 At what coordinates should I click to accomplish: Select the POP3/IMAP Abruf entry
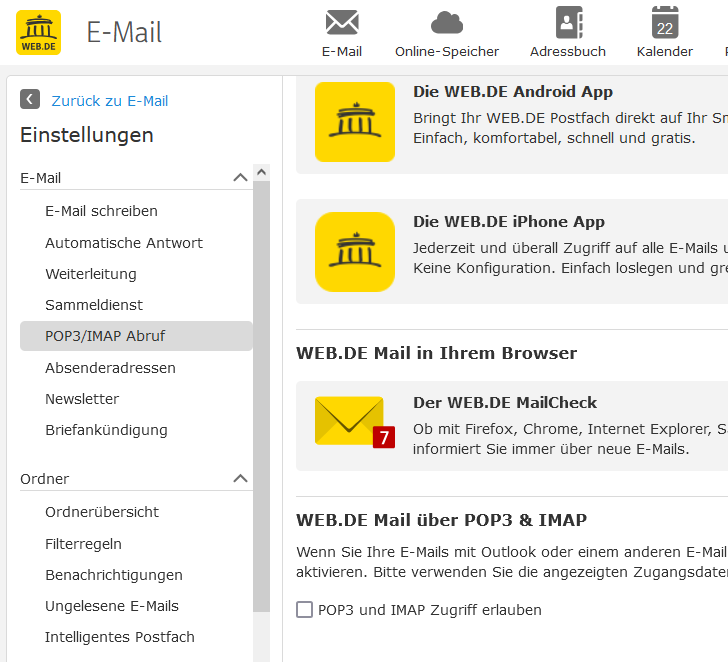[136, 336]
